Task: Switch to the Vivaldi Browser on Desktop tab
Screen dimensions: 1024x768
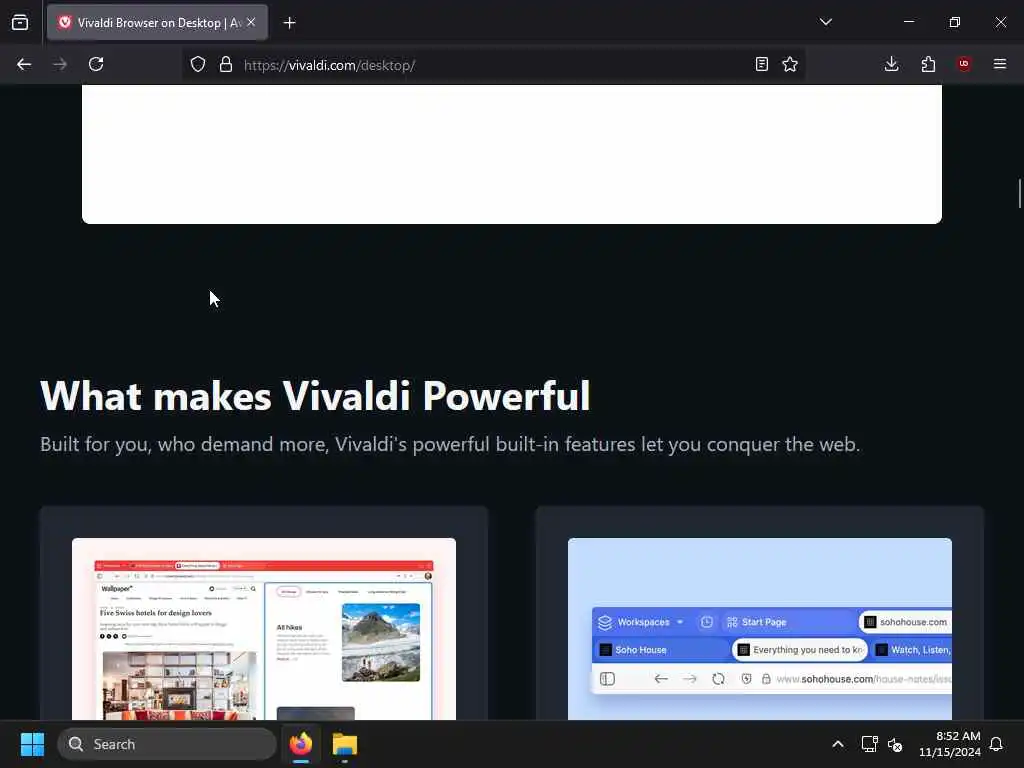Action: [x=157, y=23]
